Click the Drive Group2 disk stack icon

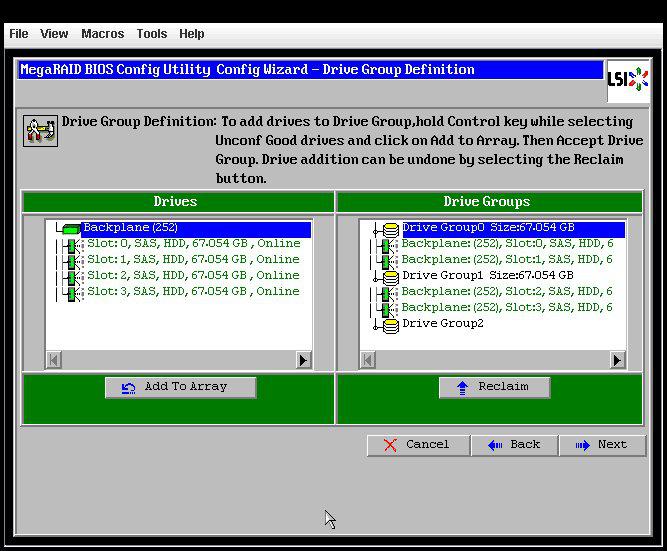point(390,324)
